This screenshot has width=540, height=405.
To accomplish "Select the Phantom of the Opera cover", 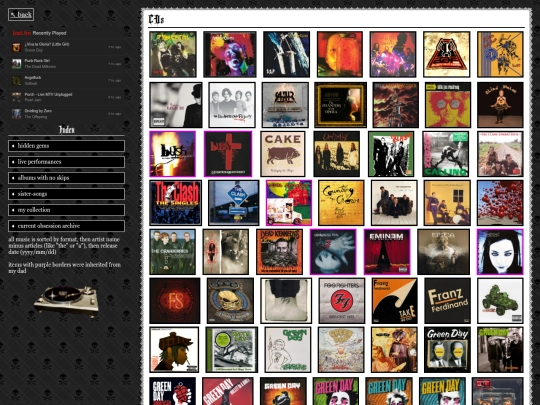I will (341, 105).
